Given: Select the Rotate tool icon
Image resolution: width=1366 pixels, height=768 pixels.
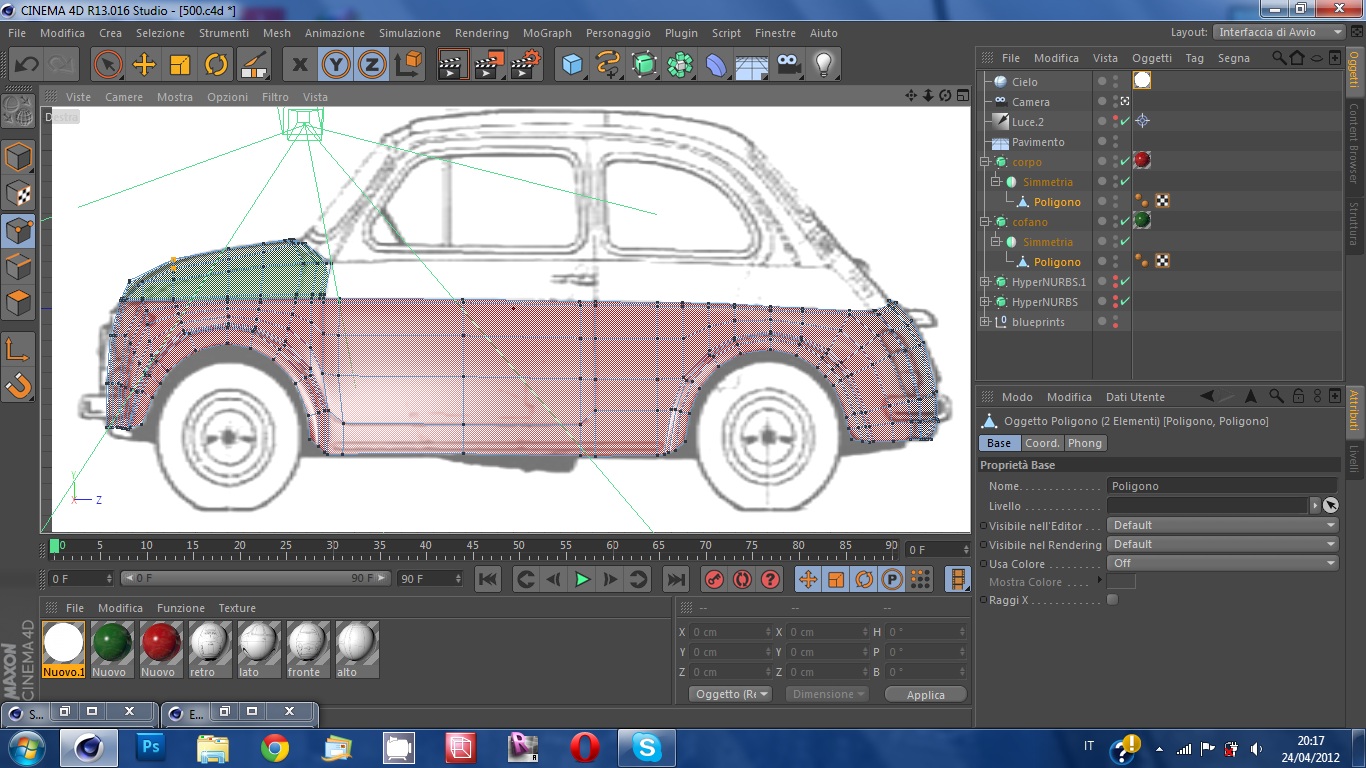Looking at the screenshot, I should pyautogui.click(x=216, y=65).
